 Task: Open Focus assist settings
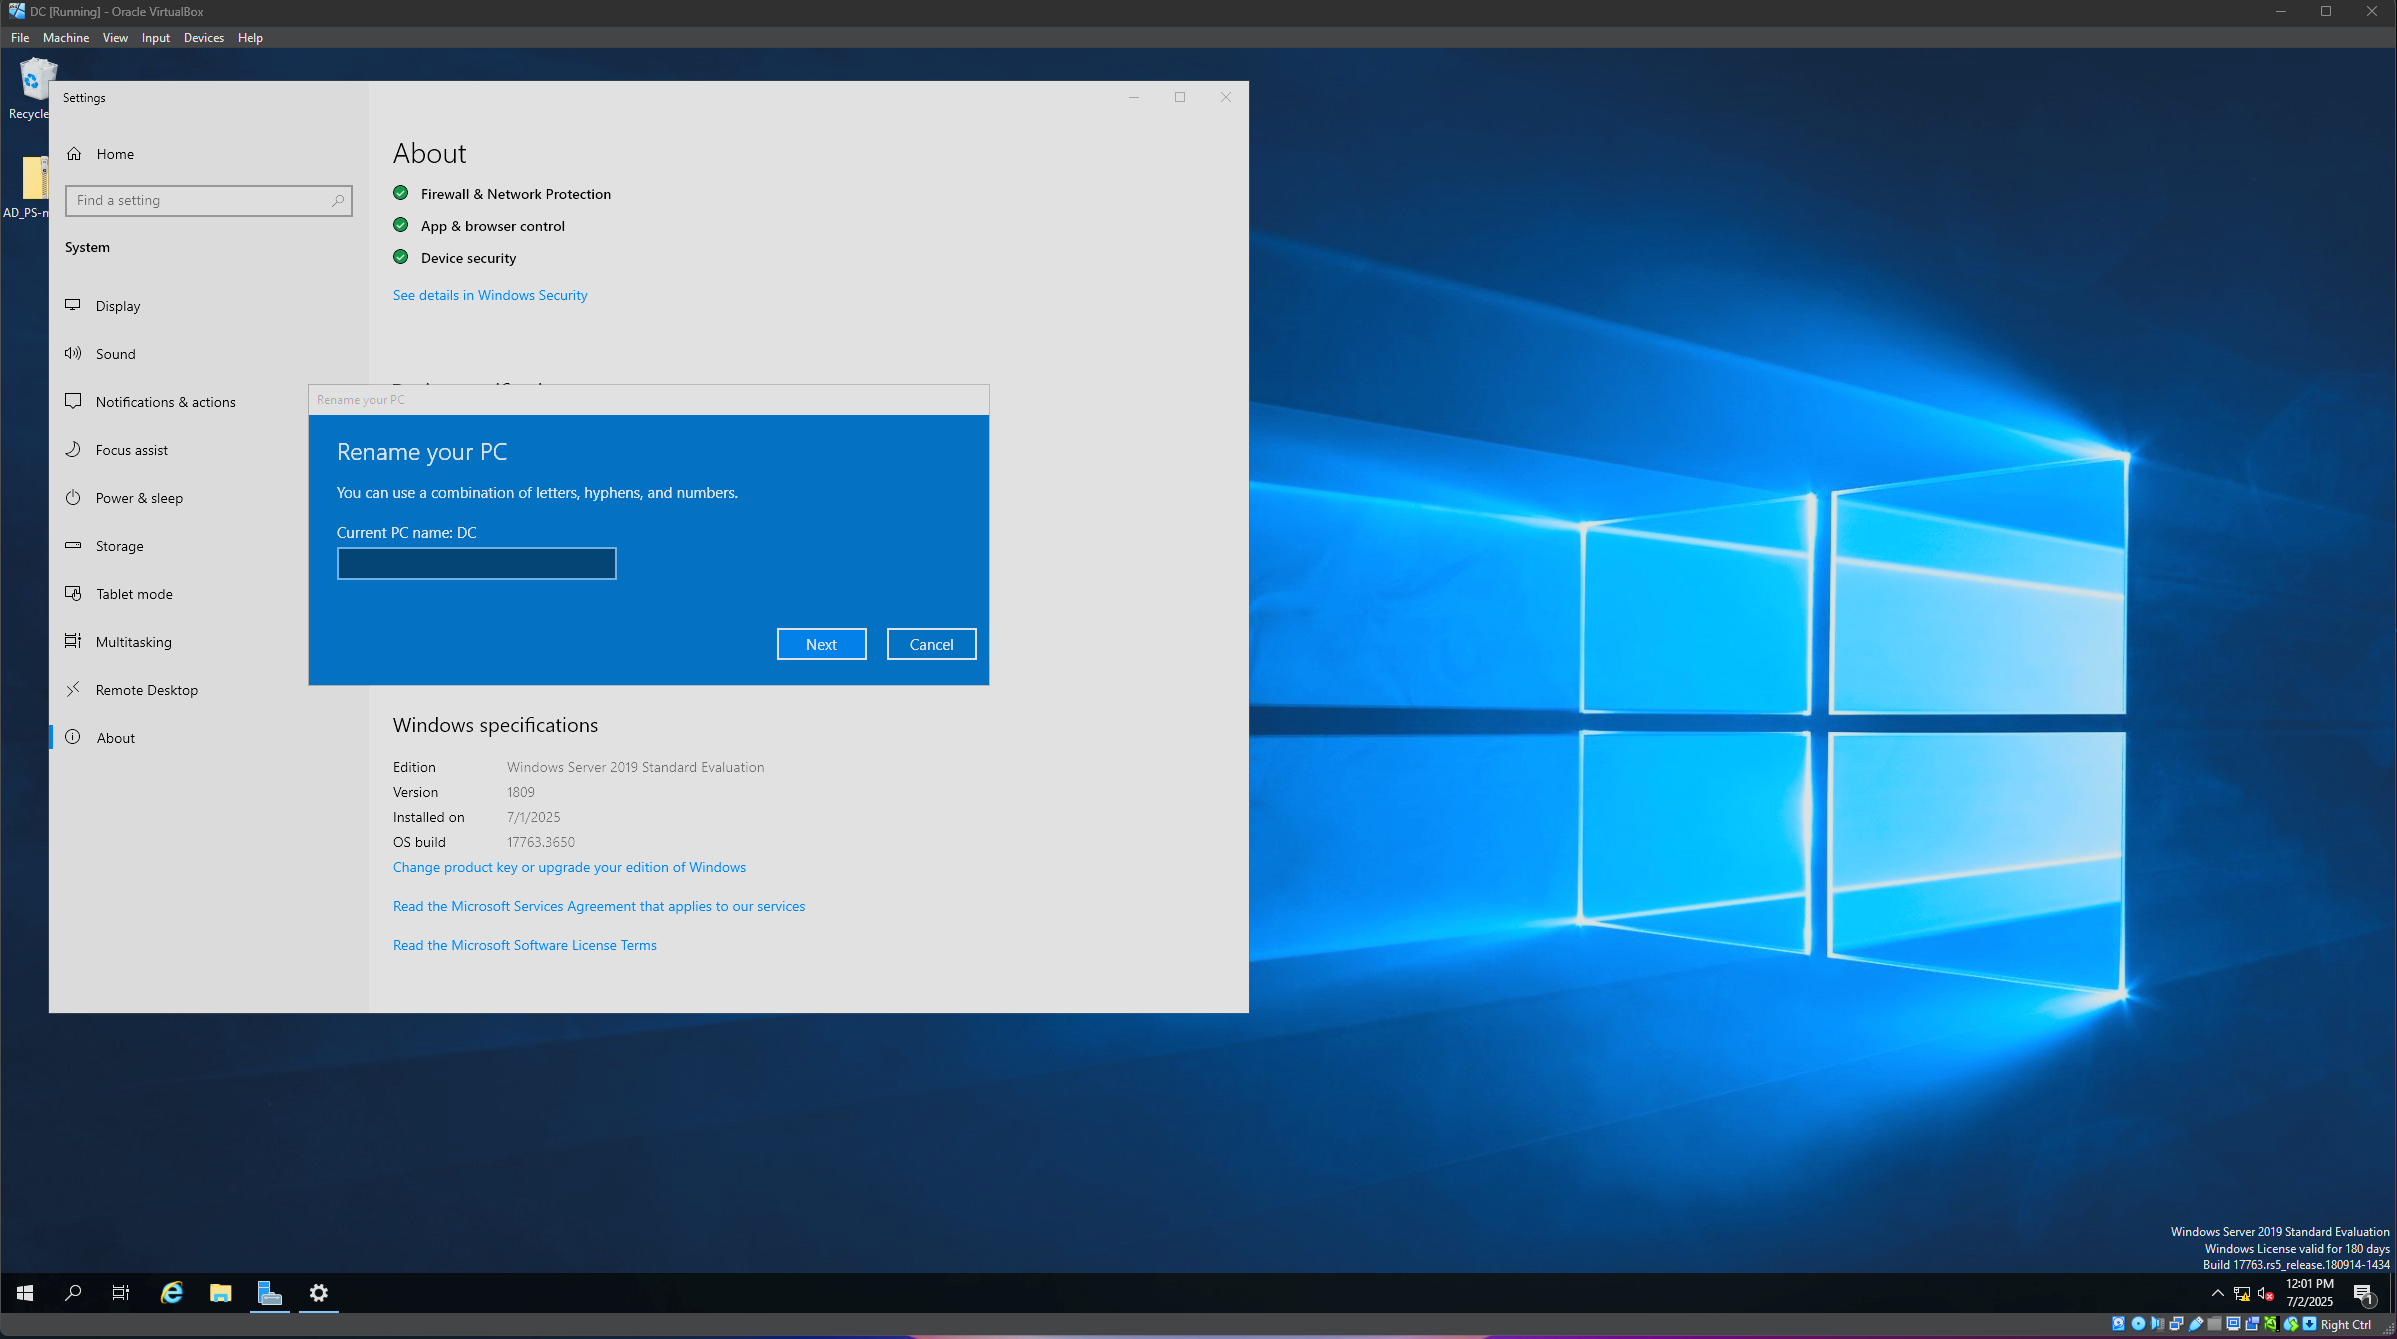tap(179, 450)
